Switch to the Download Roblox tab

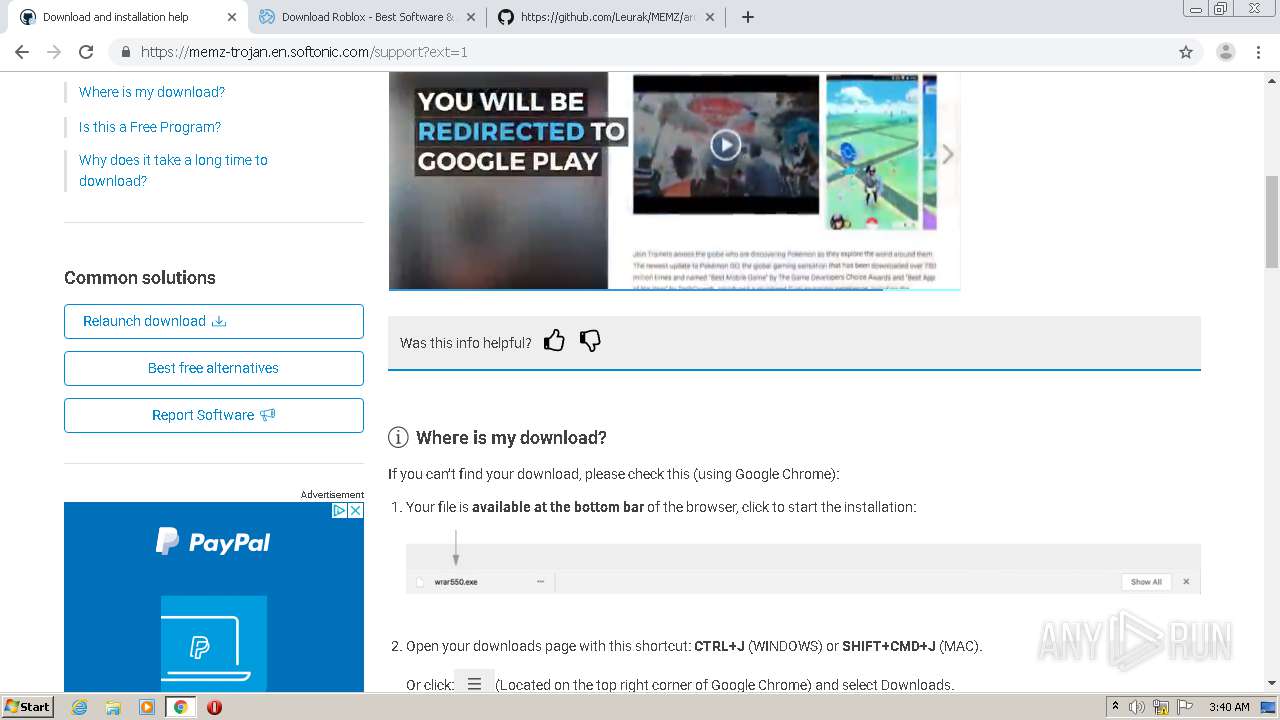(367, 17)
